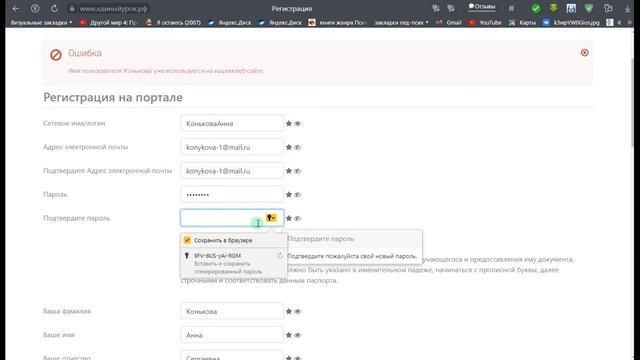
Task: Reload the page with the refresh icon
Action: 54,9
